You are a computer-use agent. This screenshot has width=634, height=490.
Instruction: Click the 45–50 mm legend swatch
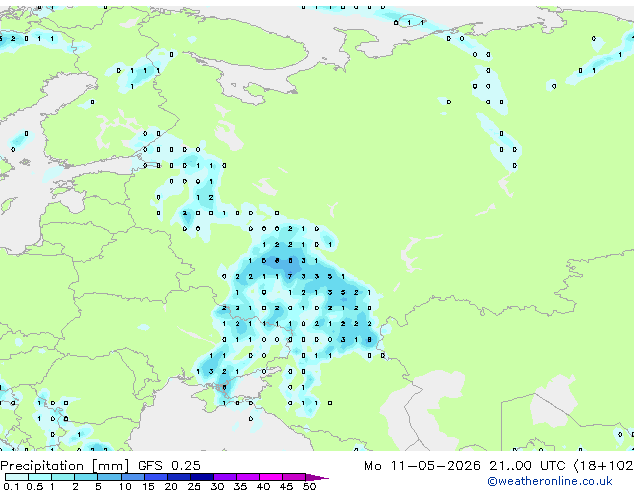click(x=294, y=477)
